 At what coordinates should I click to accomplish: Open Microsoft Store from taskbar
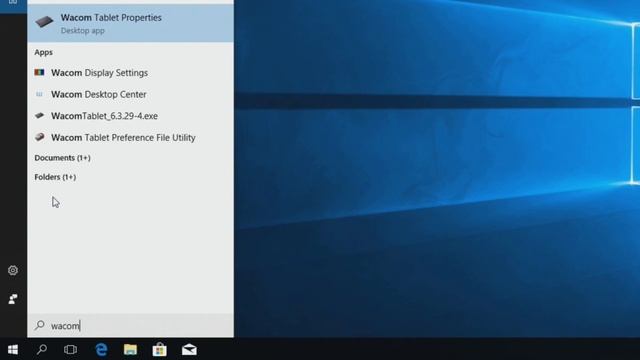pos(160,349)
